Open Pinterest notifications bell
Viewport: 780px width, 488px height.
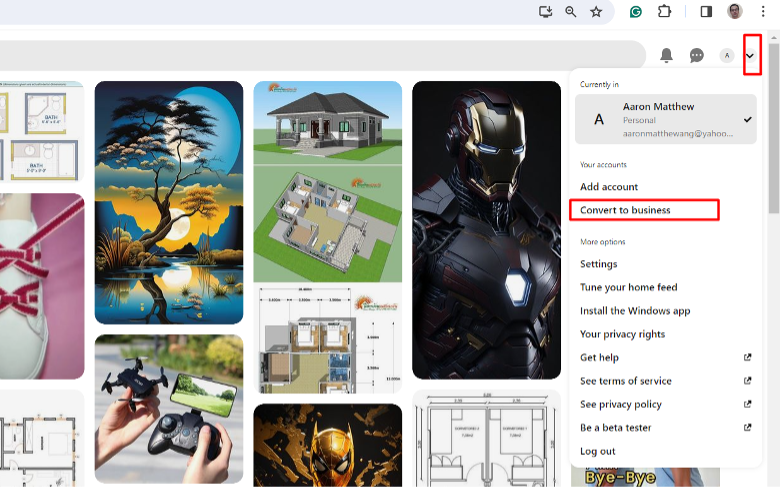coord(666,55)
